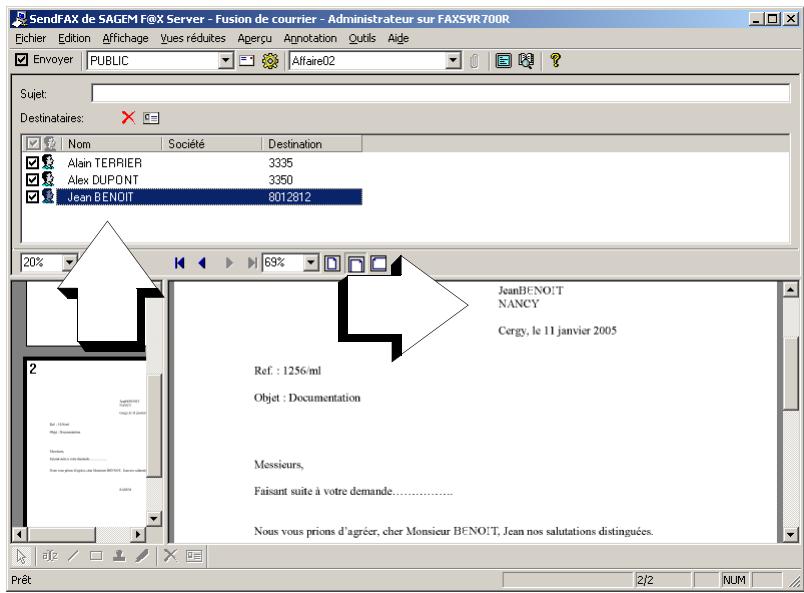Viewport: 804px width, 593px height.
Task: Click the properties card icon in annotation bar
Action: [x=194, y=556]
